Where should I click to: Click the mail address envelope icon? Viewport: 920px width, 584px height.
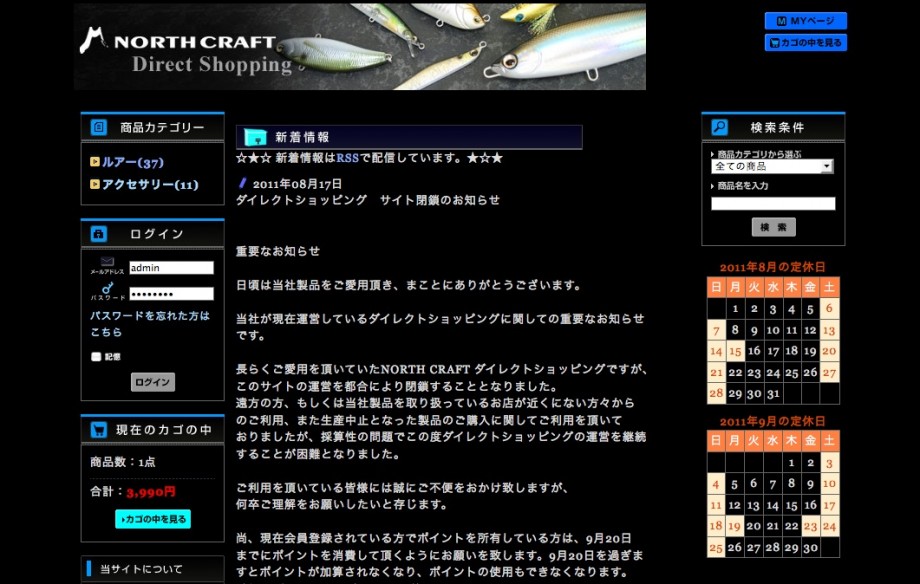coord(107,261)
